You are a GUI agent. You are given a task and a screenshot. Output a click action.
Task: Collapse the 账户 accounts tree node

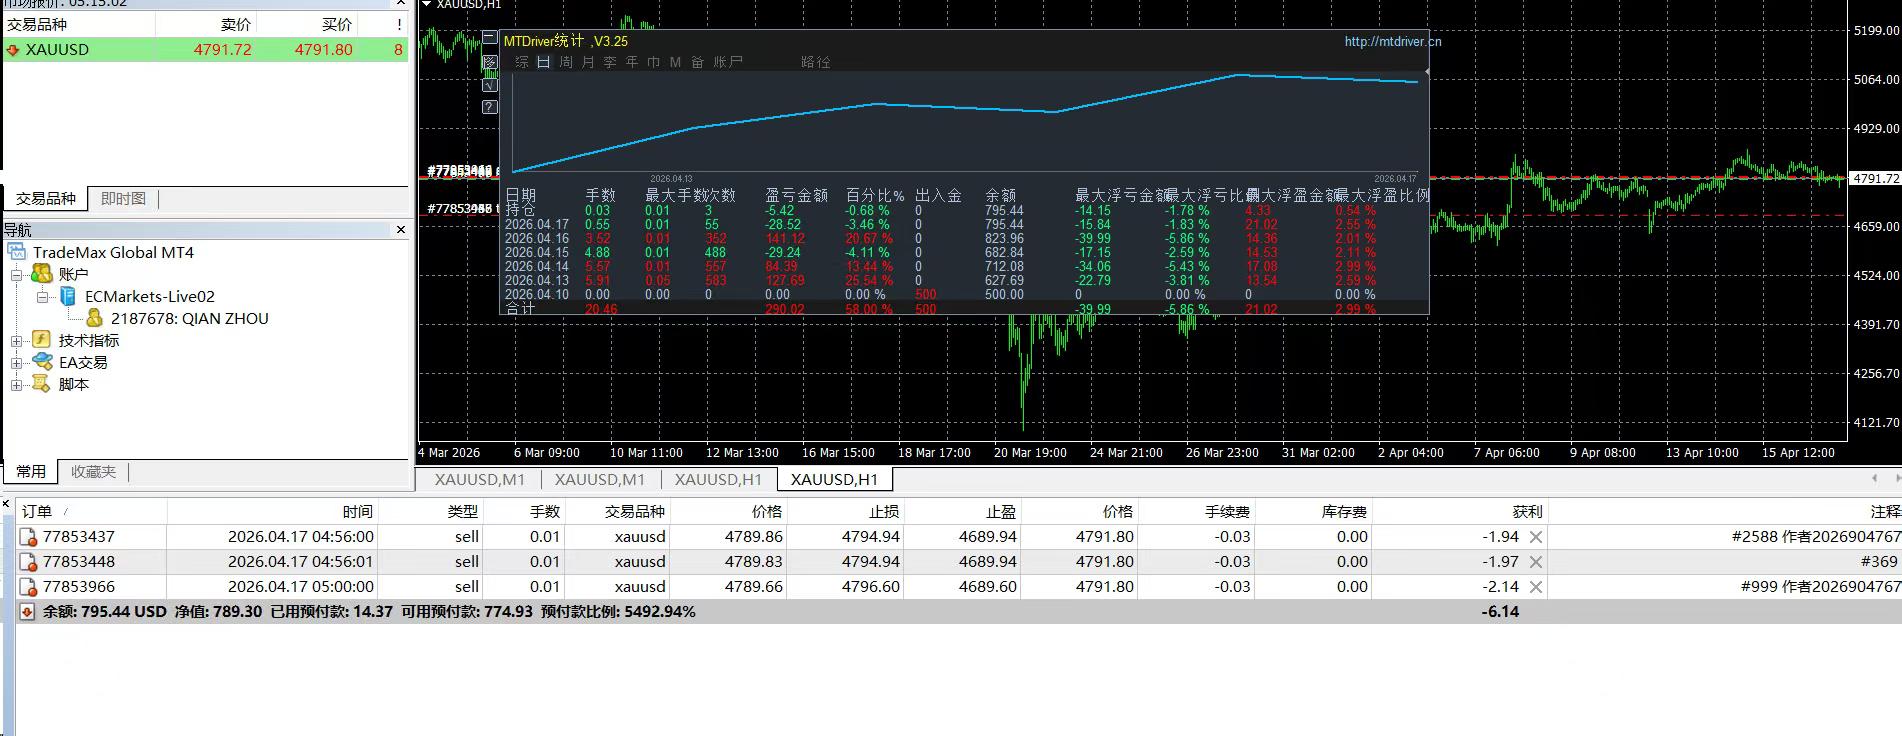click(16, 274)
